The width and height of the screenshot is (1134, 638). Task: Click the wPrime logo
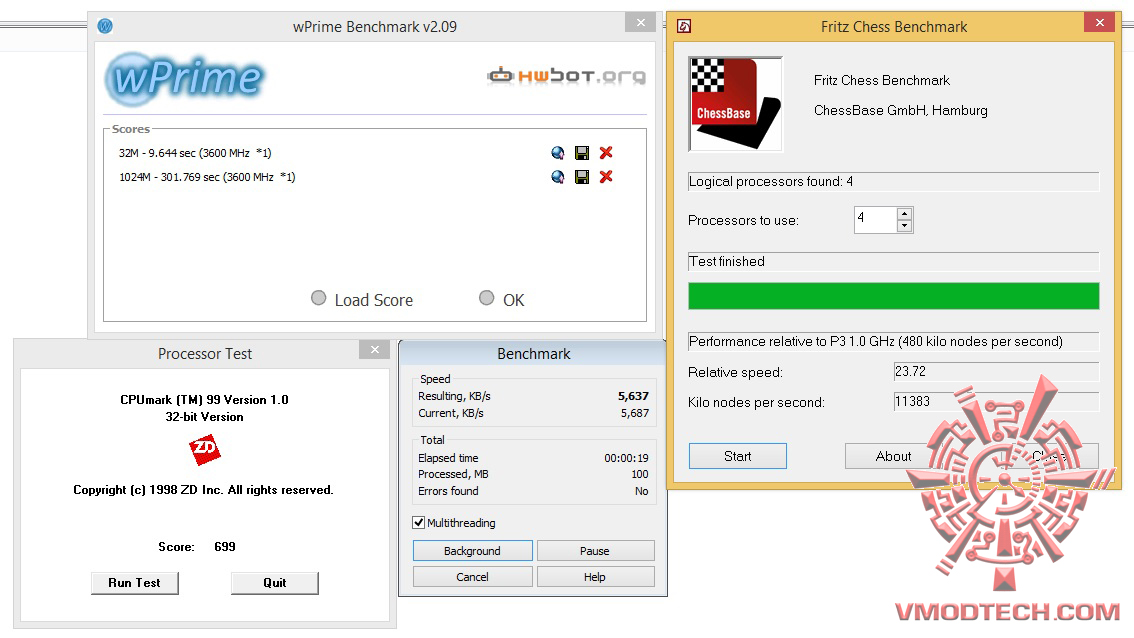click(185, 78)
